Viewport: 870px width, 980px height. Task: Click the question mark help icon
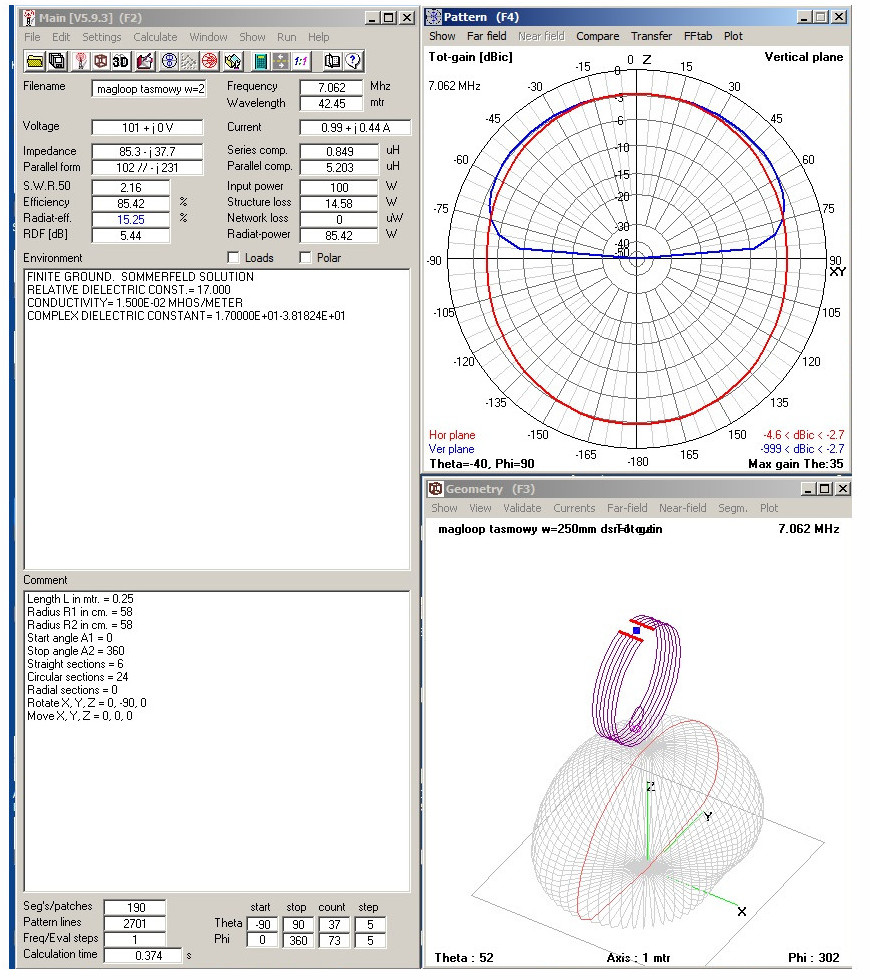point(354,62)
